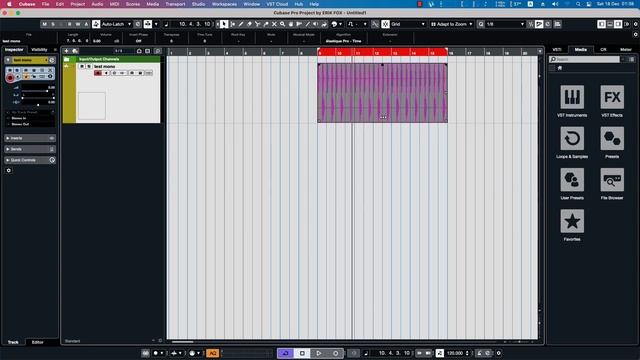Open the File Browser tile

click(x=612, y=180)
